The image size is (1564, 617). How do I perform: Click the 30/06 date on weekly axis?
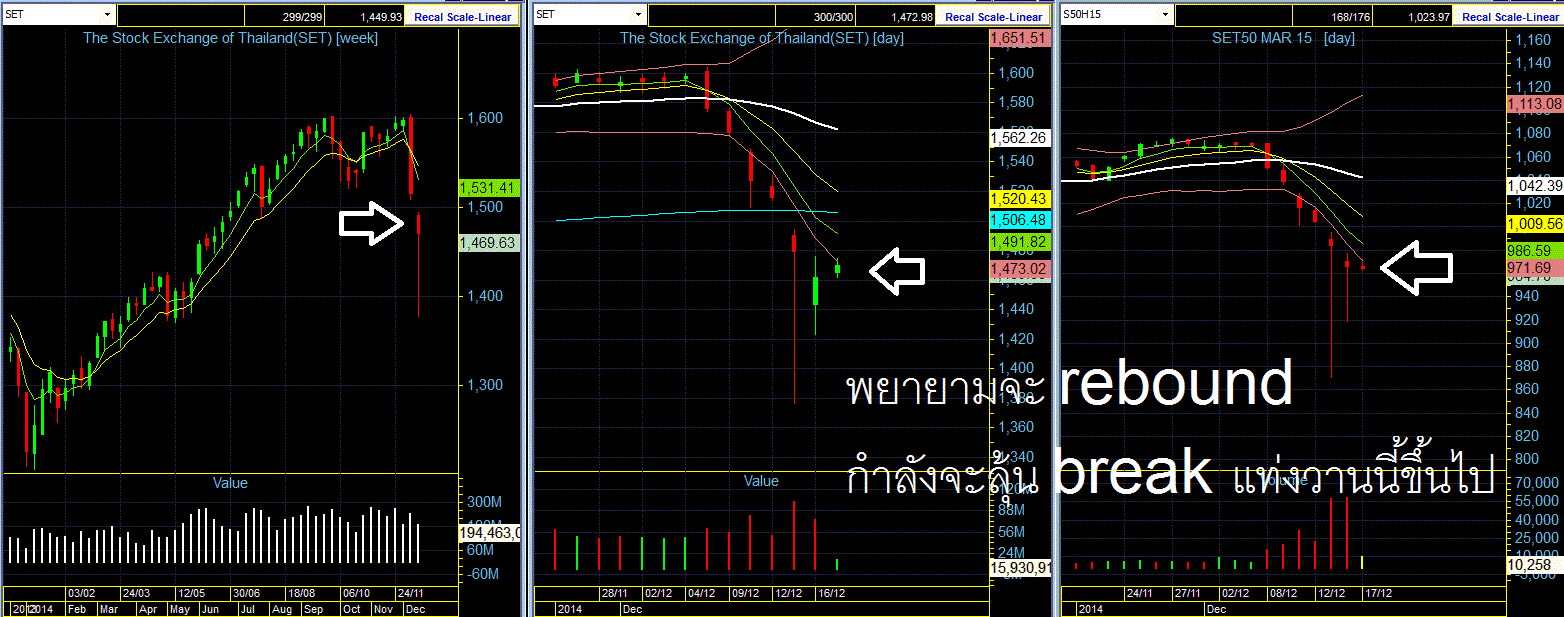[x=245, y=593]
